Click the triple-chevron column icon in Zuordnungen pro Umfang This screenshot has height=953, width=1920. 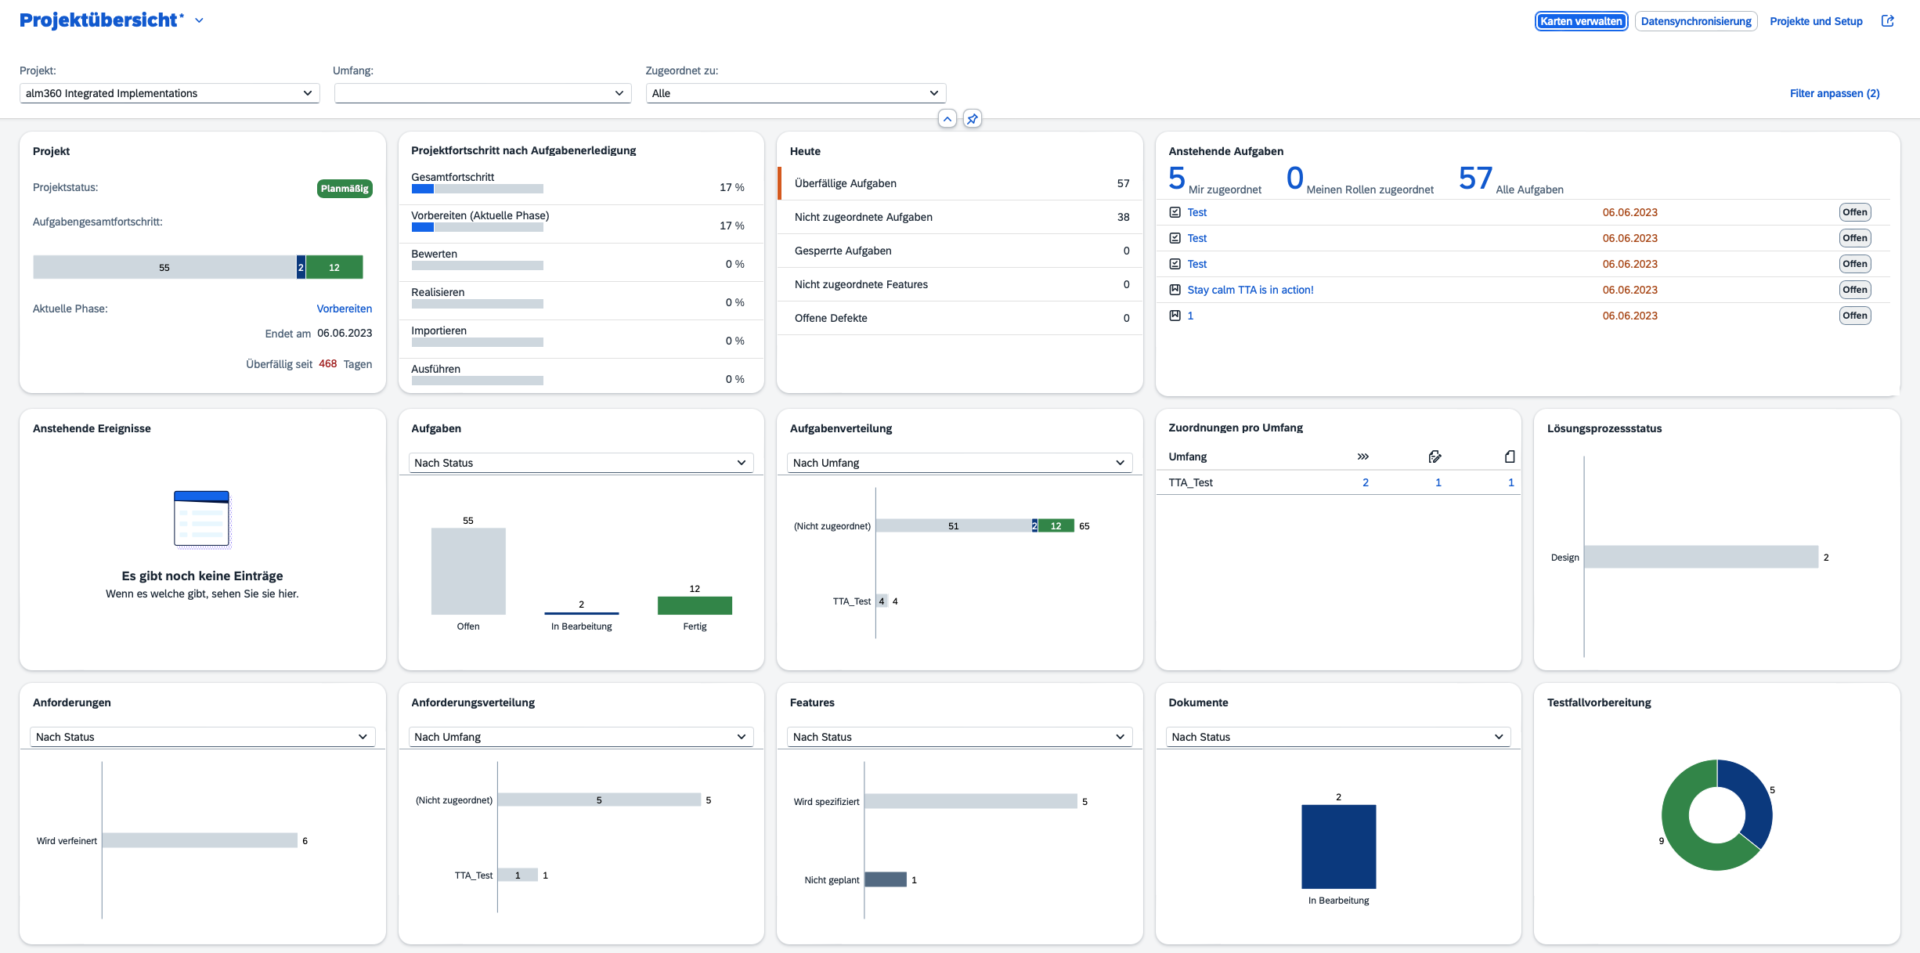[1363, 457]
